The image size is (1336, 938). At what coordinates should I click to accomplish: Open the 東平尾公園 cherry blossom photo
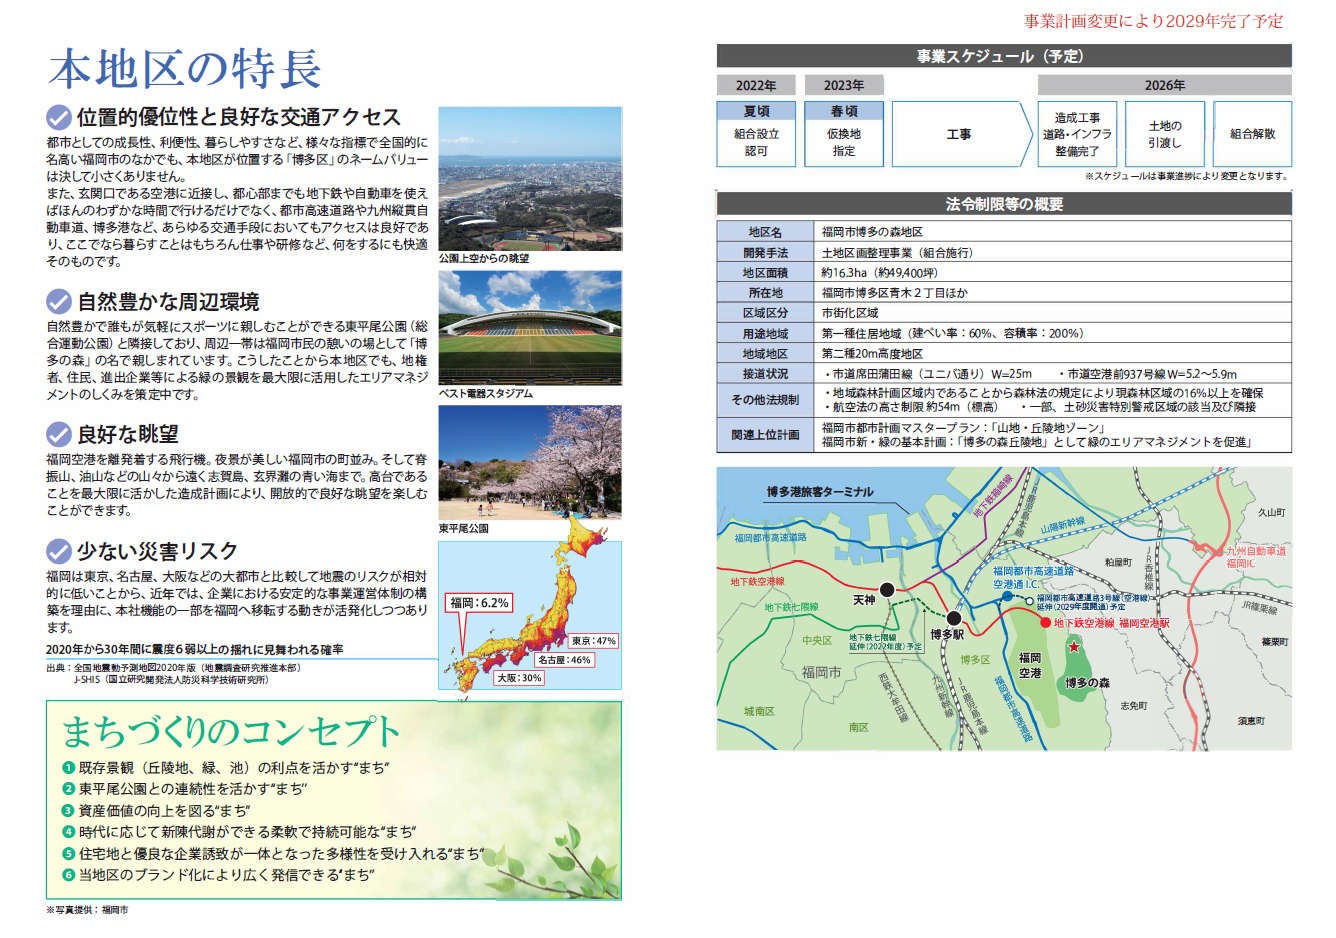[530, 462]
